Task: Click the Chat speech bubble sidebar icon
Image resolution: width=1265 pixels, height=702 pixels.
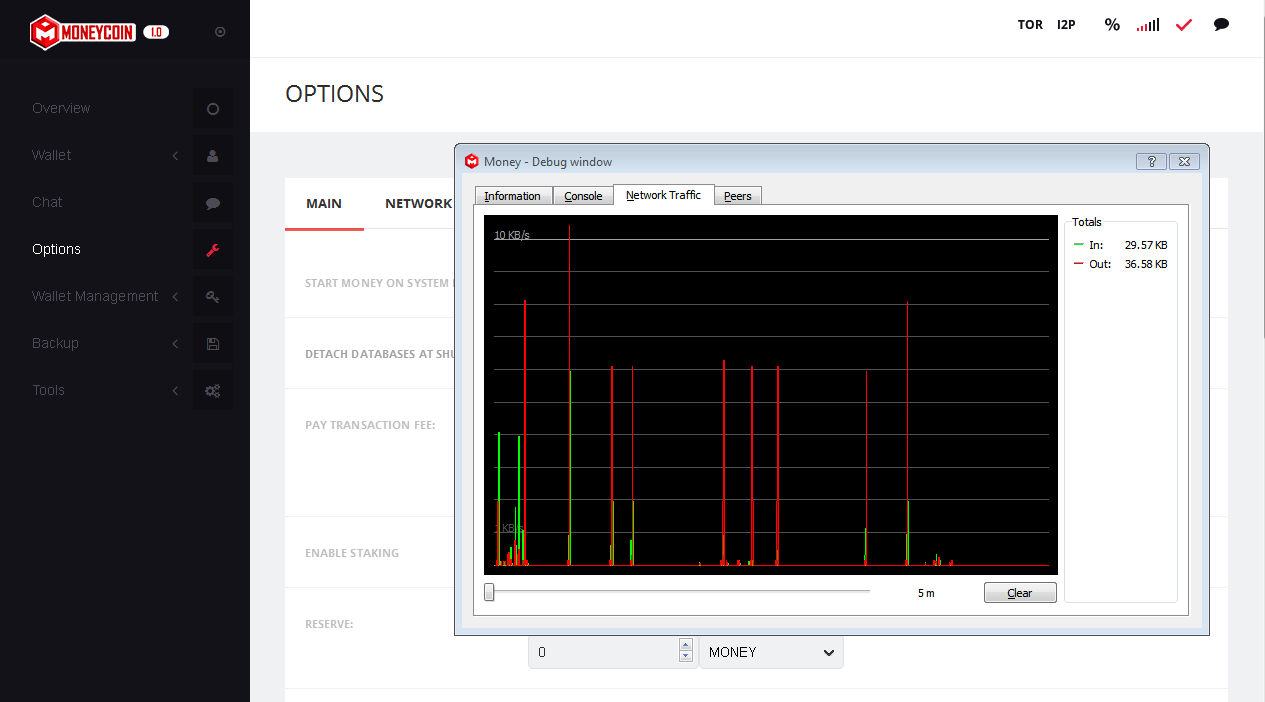Action: (213, 203)
